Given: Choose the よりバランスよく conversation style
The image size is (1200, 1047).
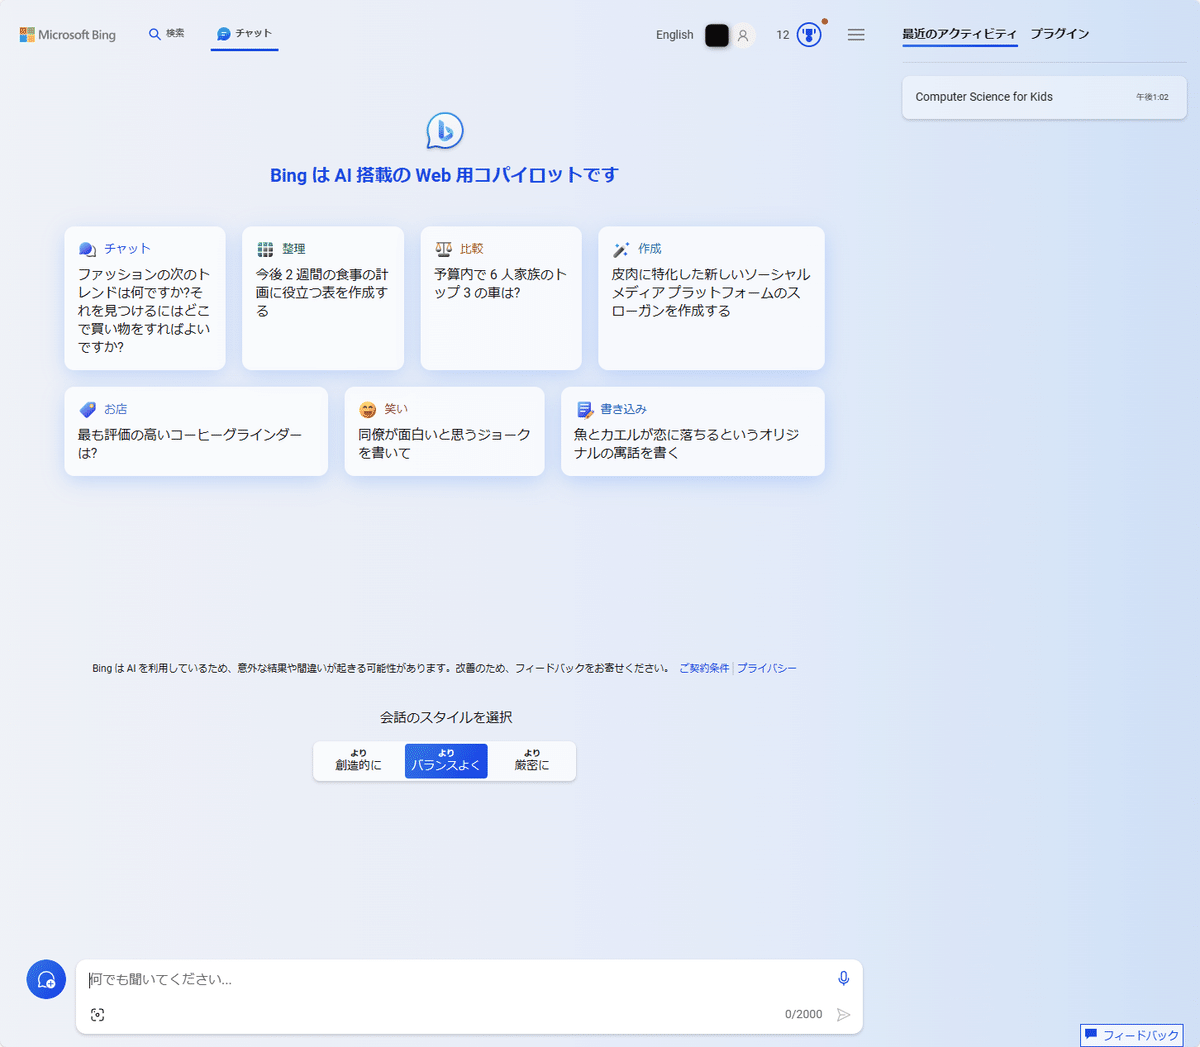Looking at the screenshot, I should tap(446, 761).
